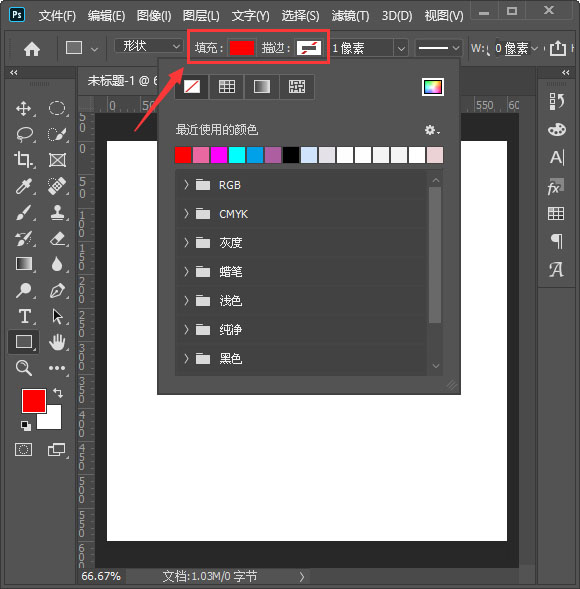580x589 pixels.
Task: Select the Eraser tool
Action: (57, 239)
